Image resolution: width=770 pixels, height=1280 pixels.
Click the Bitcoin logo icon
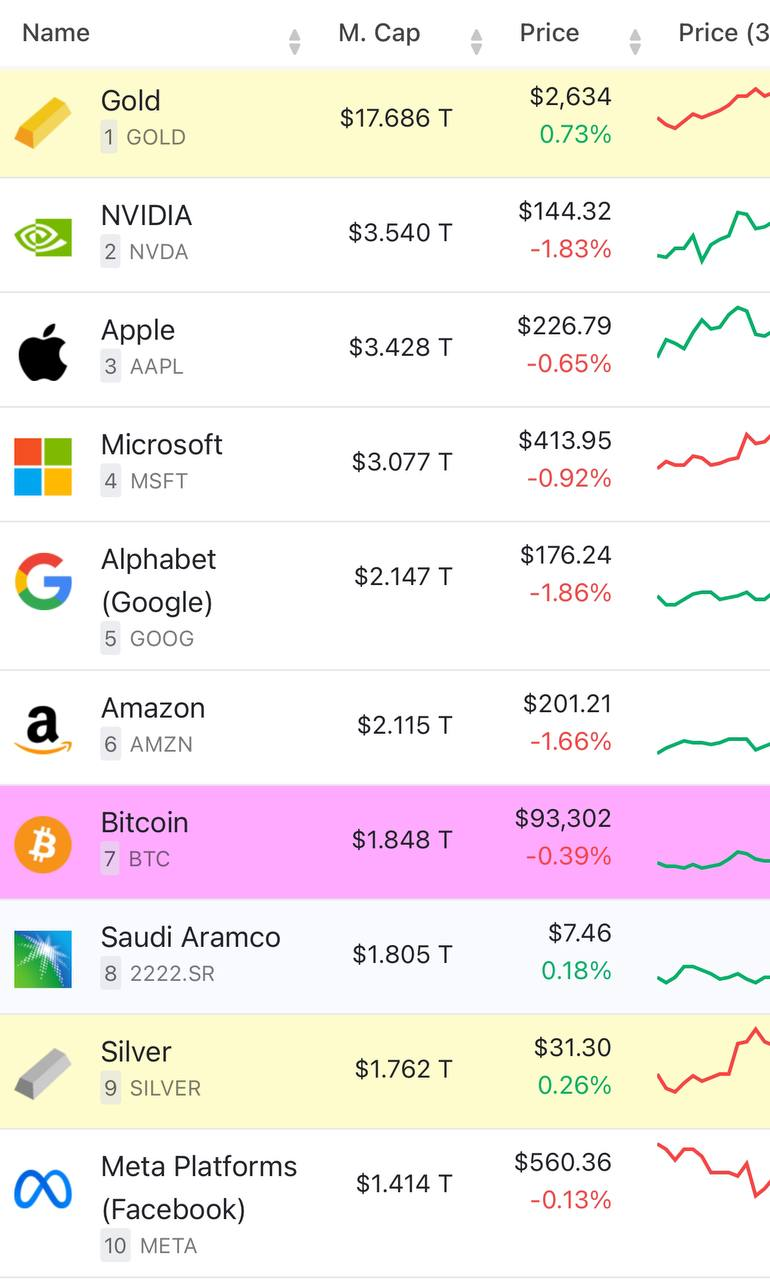[x=43, y=844]
